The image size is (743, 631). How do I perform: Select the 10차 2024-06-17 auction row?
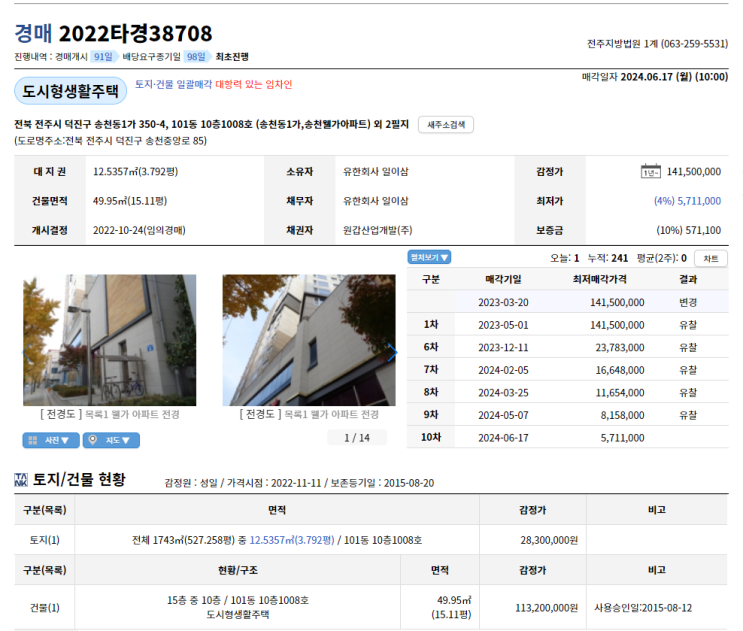pos(568,438)
